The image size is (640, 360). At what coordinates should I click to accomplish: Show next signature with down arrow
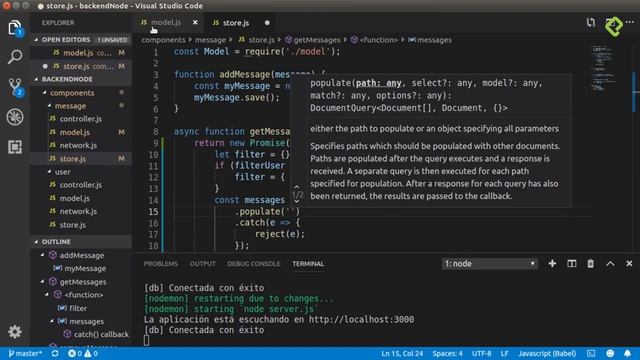297,202
